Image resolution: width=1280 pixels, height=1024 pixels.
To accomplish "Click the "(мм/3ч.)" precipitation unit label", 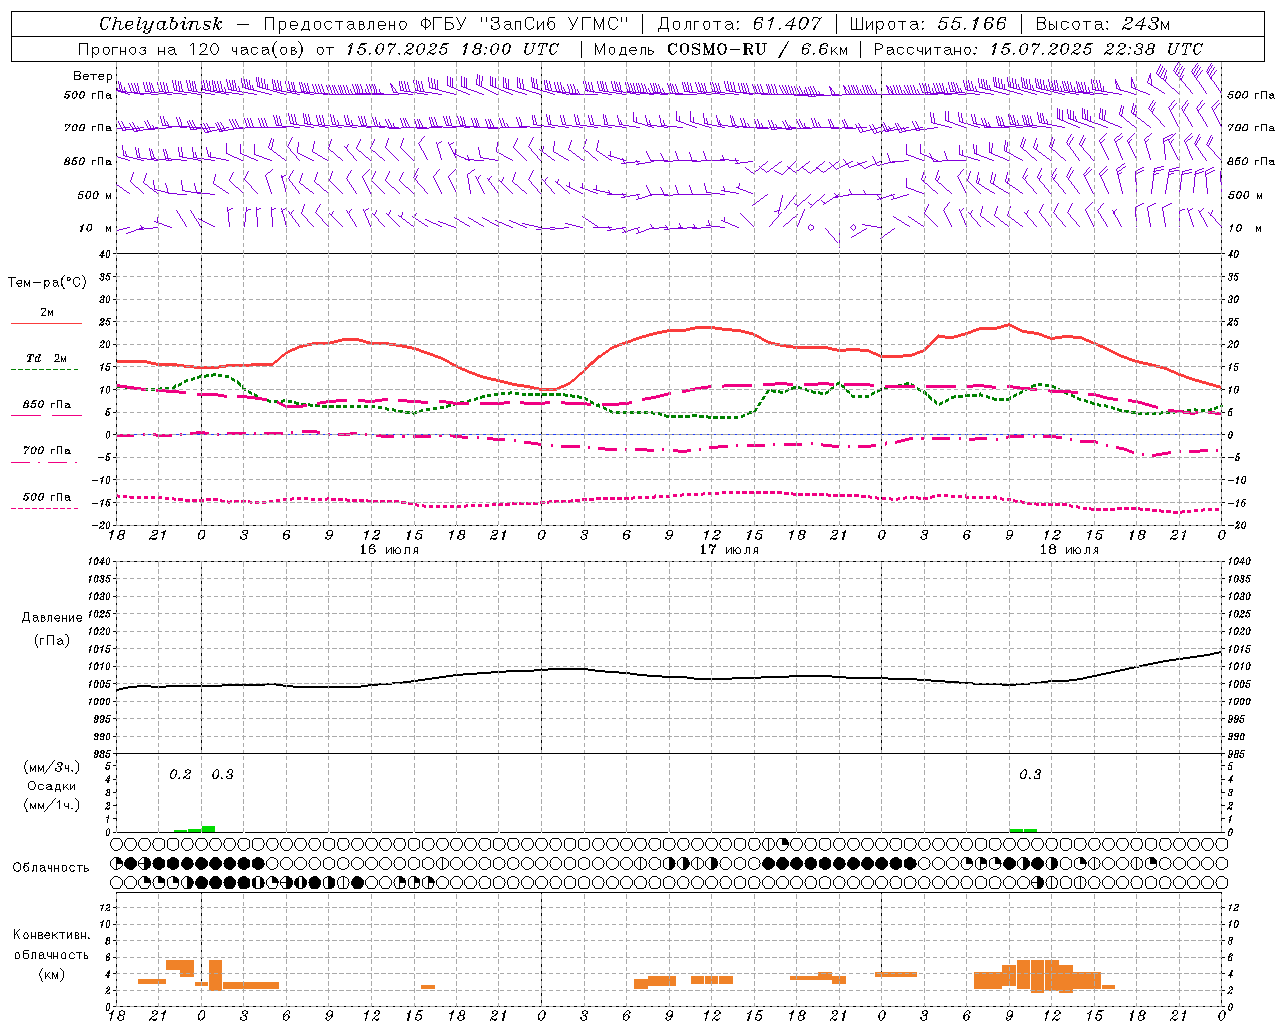I will [x=52, y=767].
